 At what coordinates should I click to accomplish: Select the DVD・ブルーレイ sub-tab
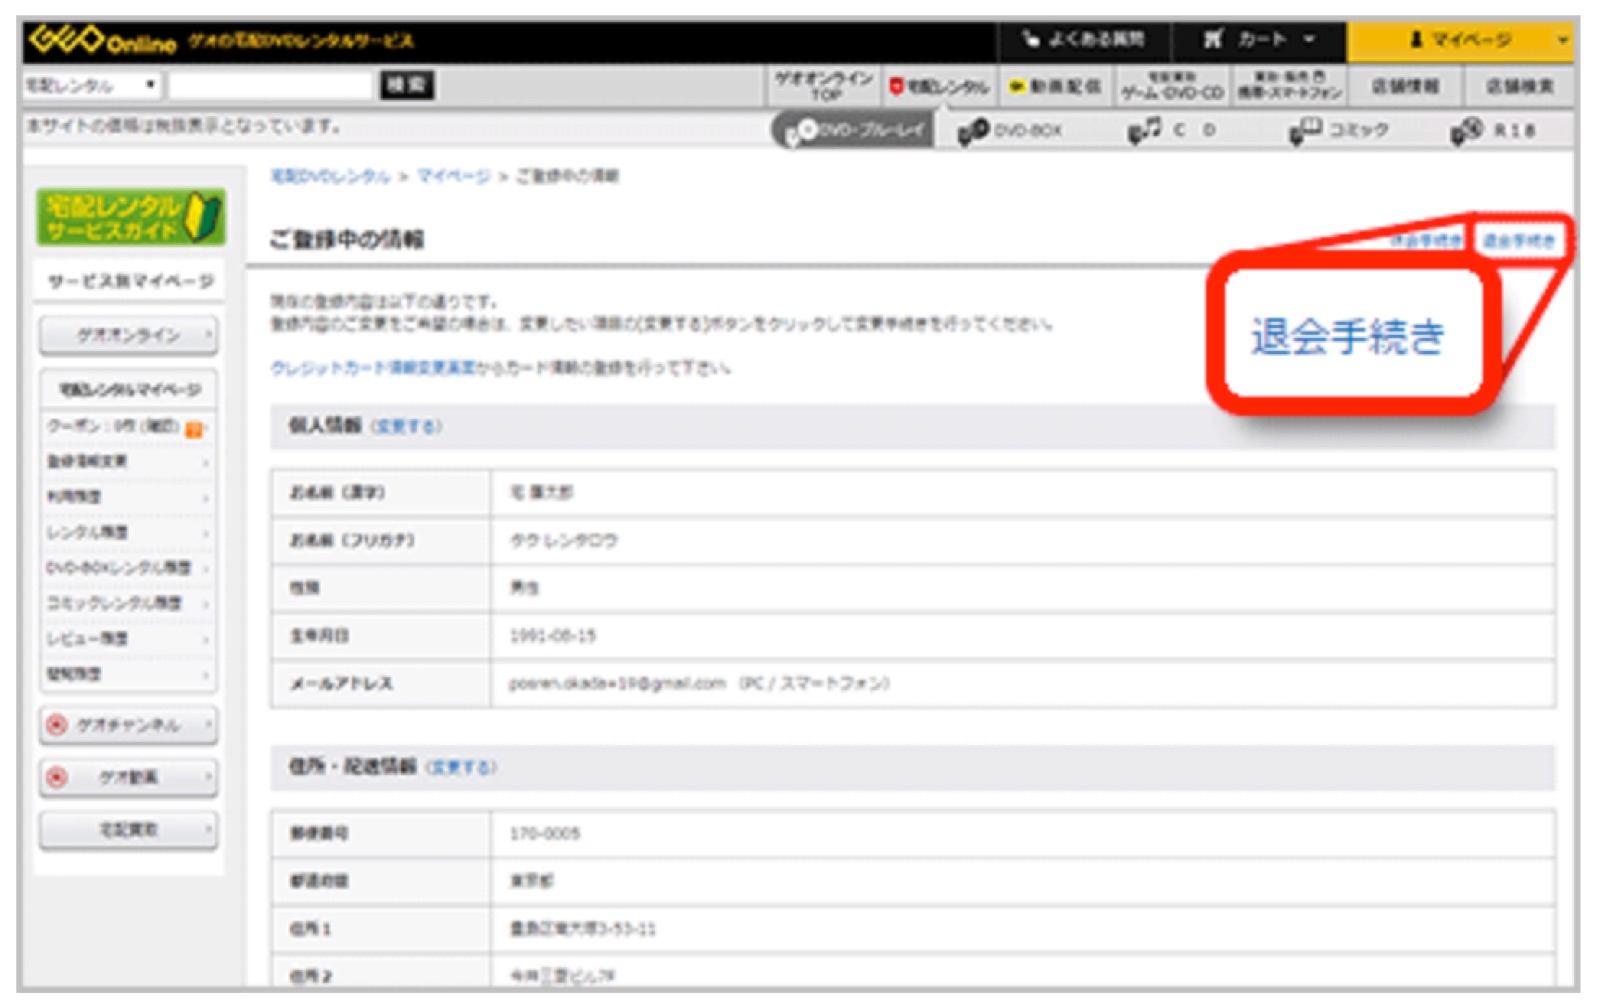pyautogui.click(x=852, y=130)
